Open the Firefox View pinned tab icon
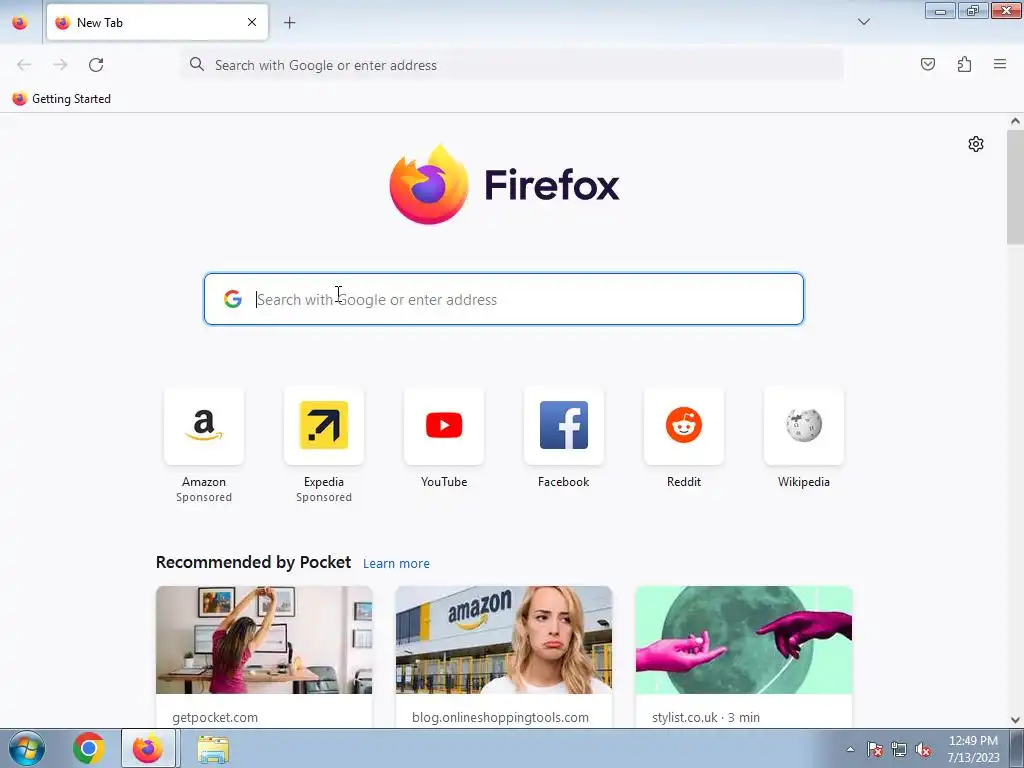Image resolution: width=1024 pixels, height=768 pixels. [20, 22]
